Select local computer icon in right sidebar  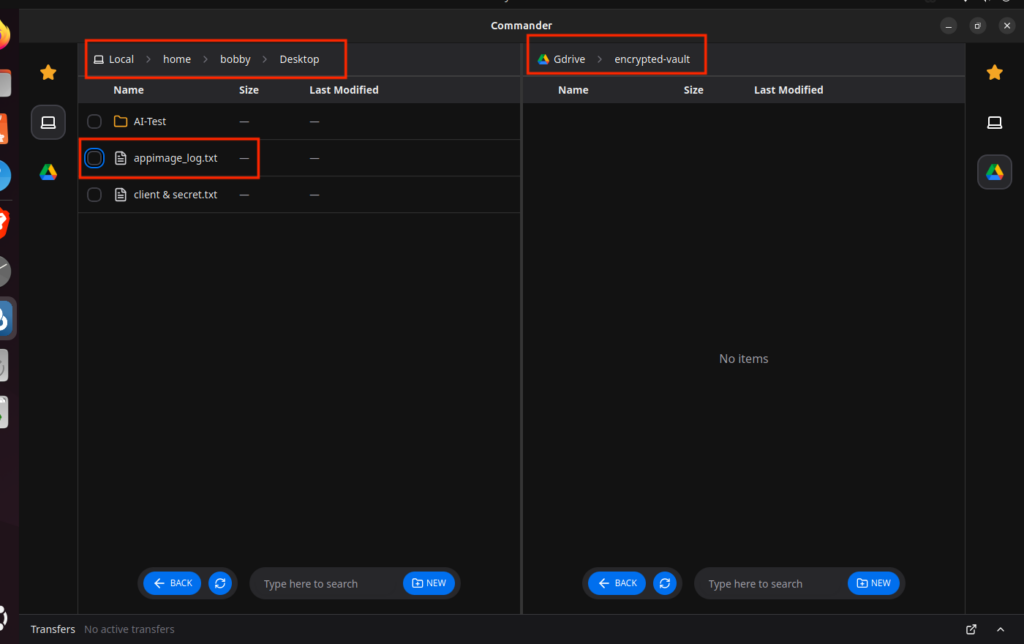click(994, 122)
